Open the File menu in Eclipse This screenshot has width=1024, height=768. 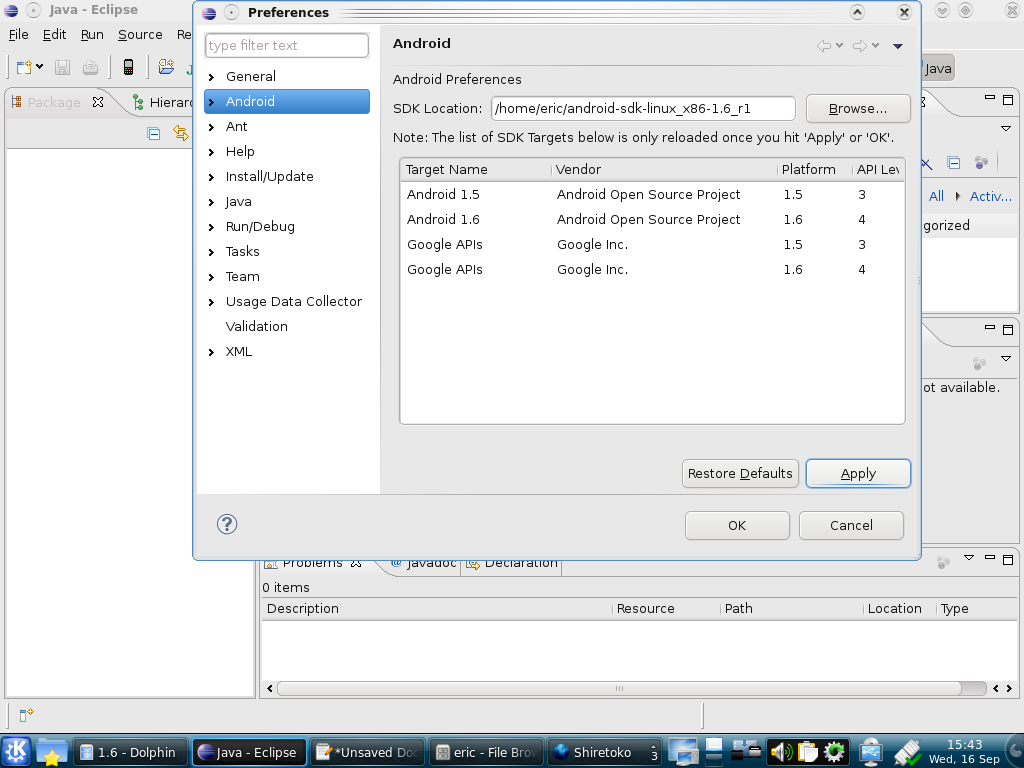[x=18, y=35]
